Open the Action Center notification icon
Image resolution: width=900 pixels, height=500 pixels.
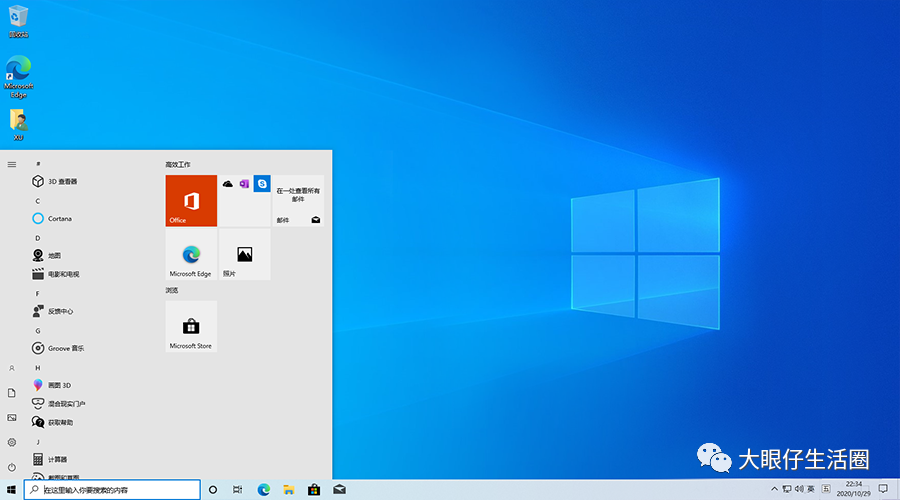883,489
